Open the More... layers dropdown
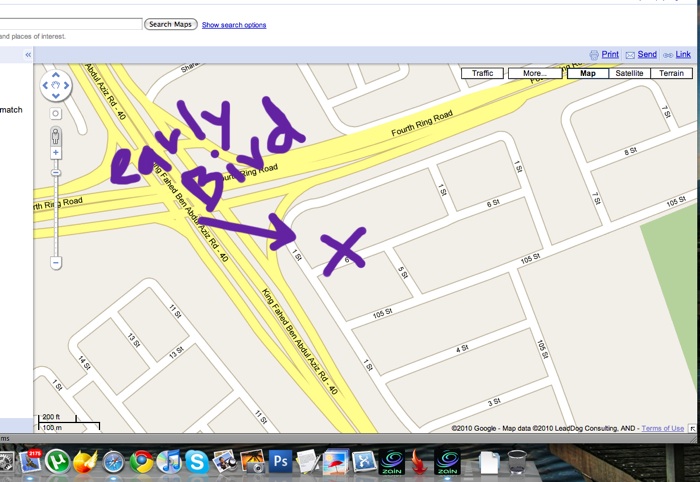Viewport: 700px width, 482px height. click(535, 73)
